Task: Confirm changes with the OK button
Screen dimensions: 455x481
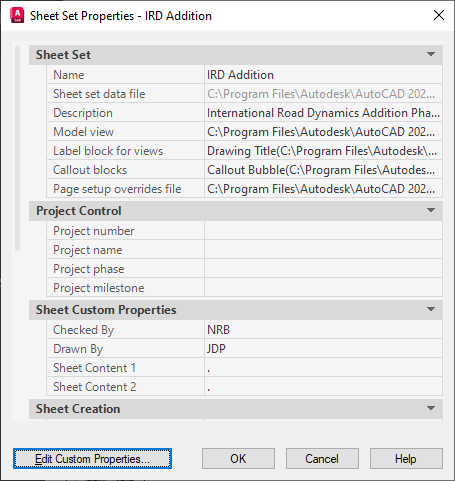Action: pos(238,459)
